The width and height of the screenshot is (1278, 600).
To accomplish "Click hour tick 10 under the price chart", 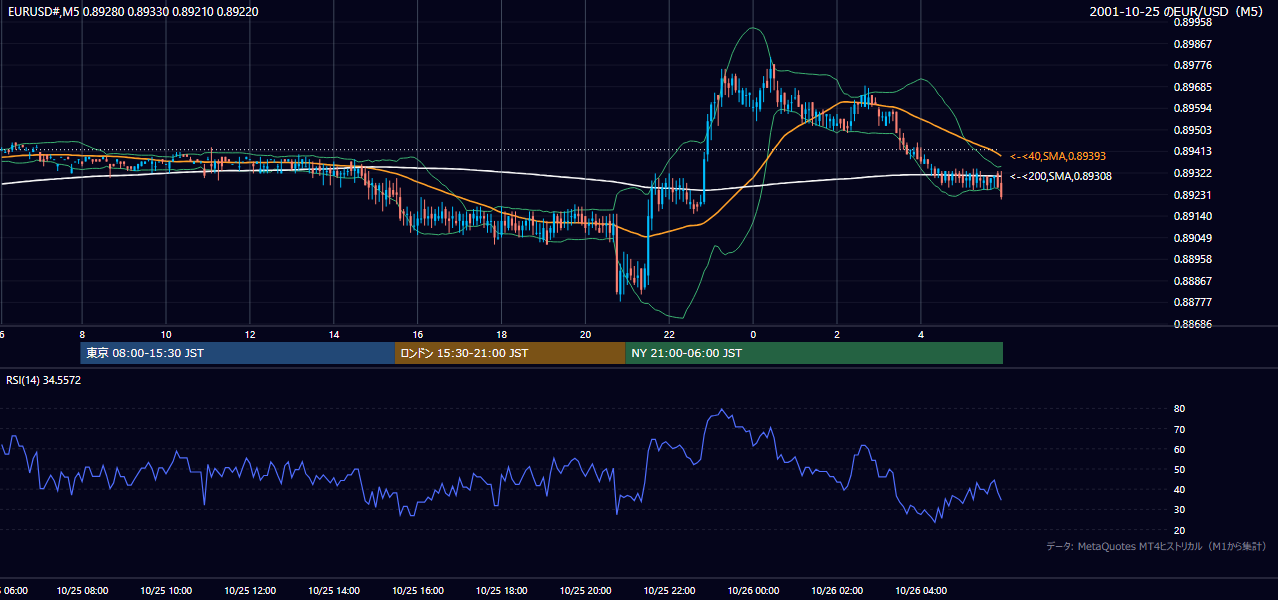I will click(165, 335).
